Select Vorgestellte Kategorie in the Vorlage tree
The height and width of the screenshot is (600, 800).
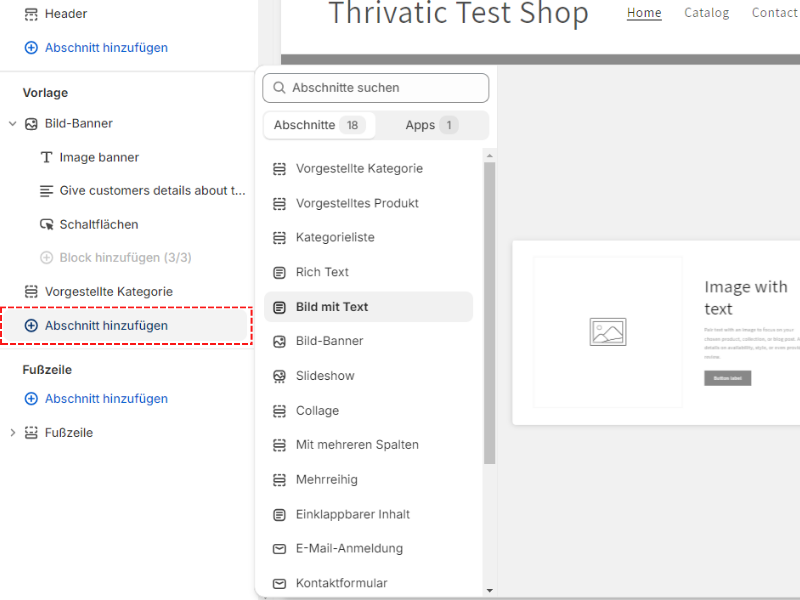pos(108,292)
